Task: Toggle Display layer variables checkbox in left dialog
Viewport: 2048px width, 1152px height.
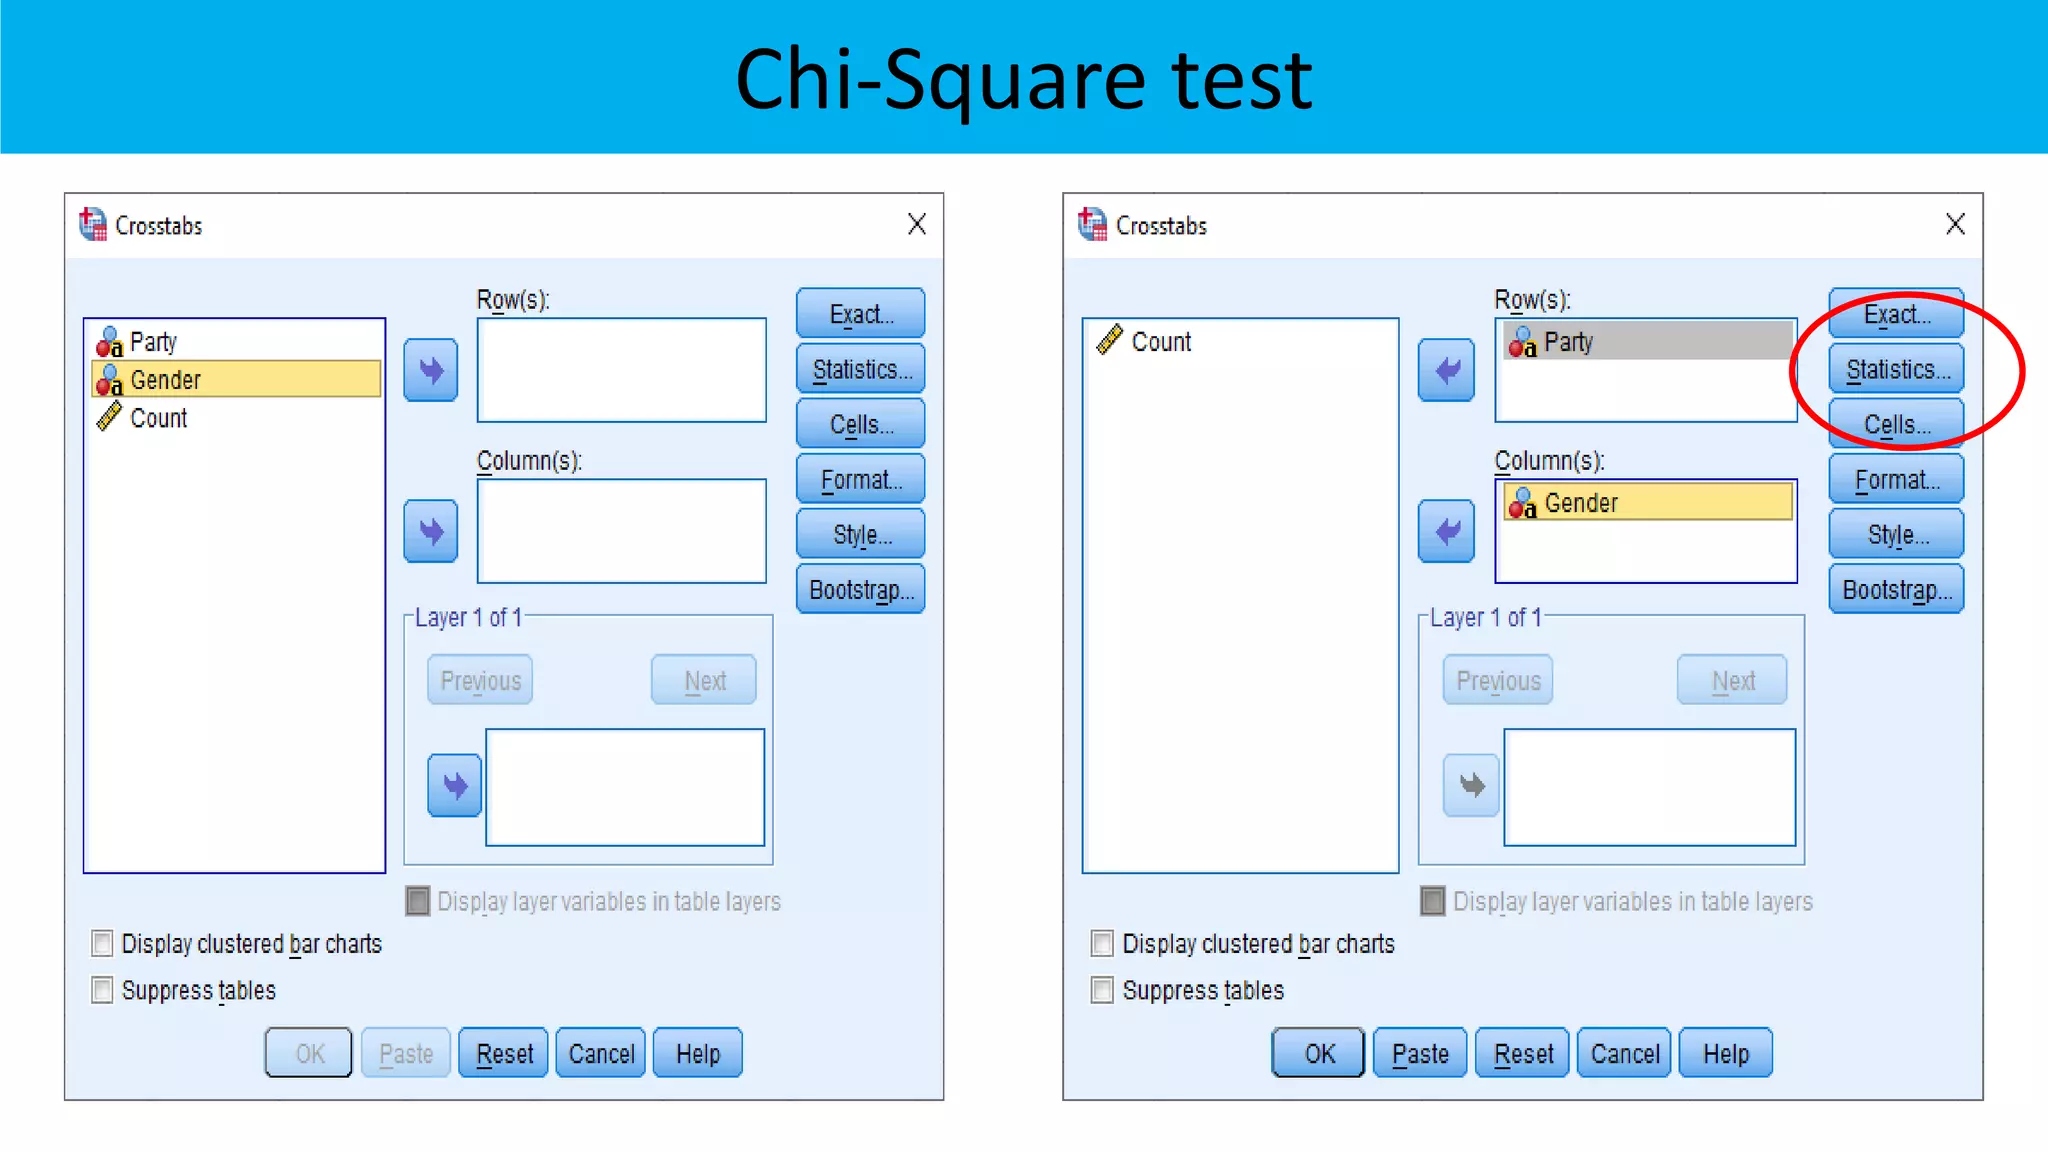Action: click(418, 901)
